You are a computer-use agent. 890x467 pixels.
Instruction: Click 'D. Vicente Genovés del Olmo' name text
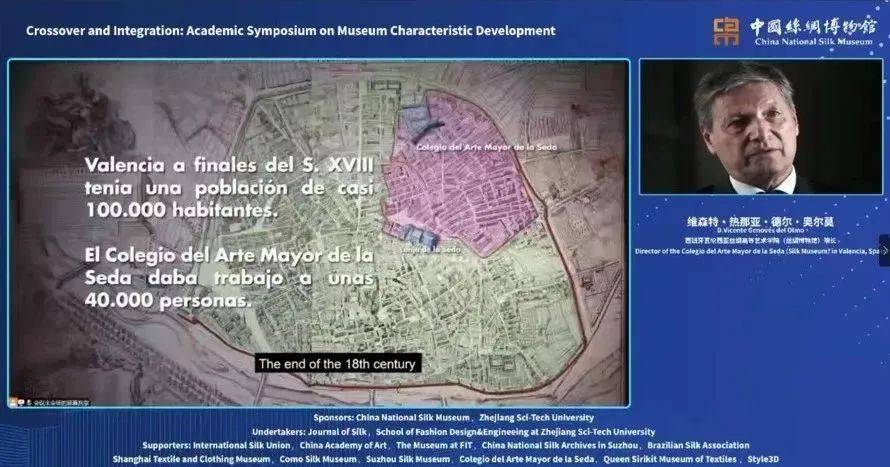761,230
